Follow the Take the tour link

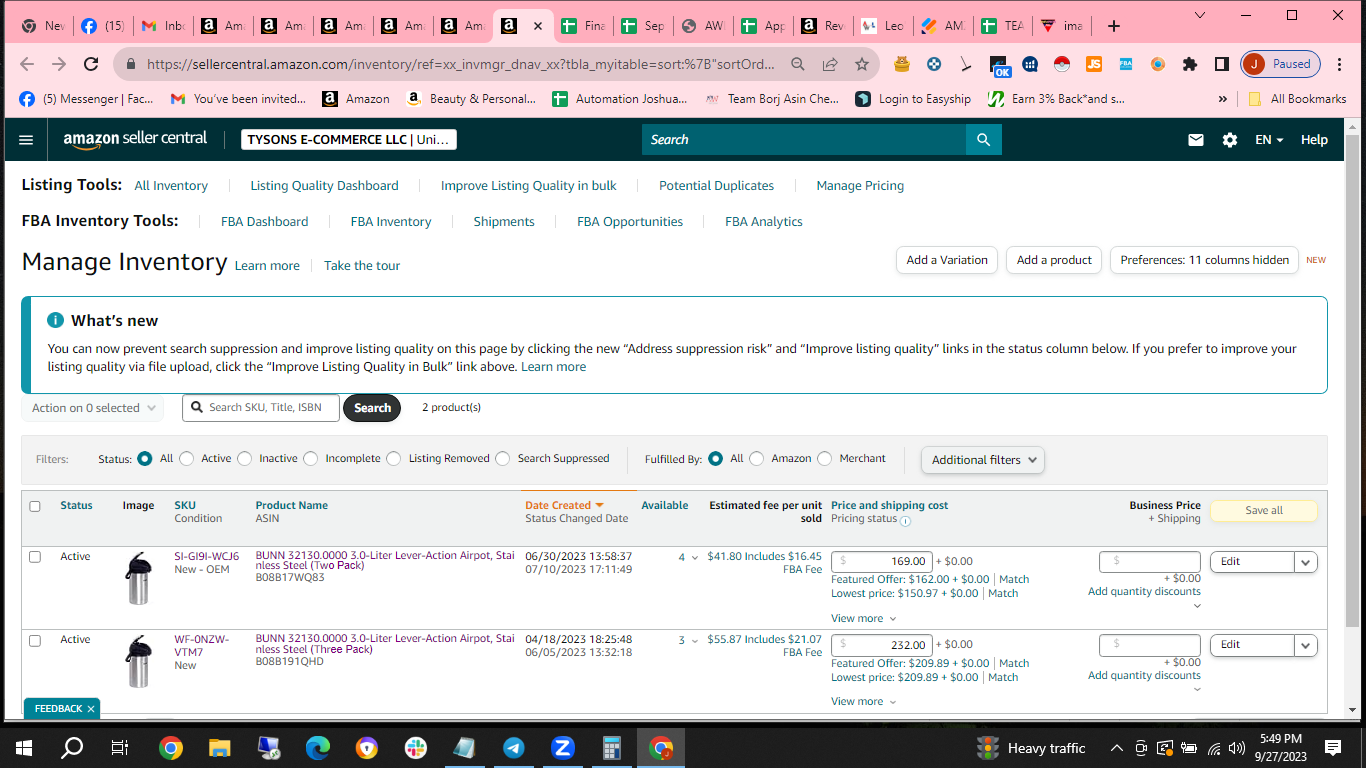pos(362,266)
